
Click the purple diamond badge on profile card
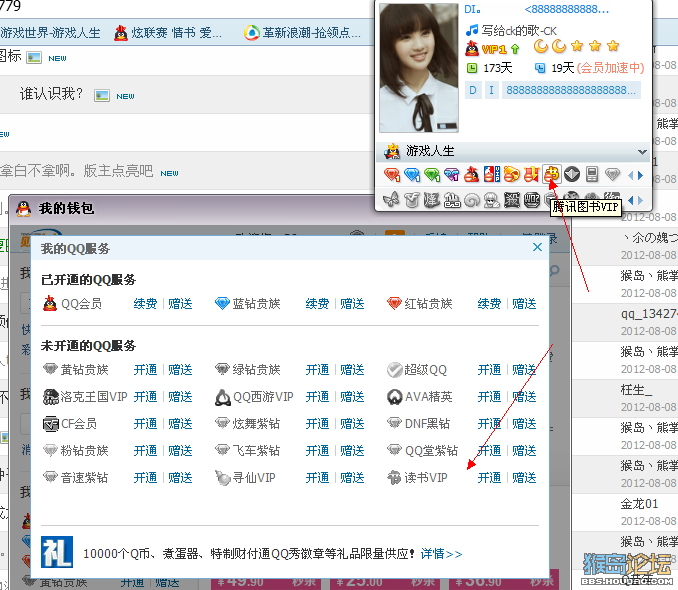pyautogui.click(x=451, y=175)
